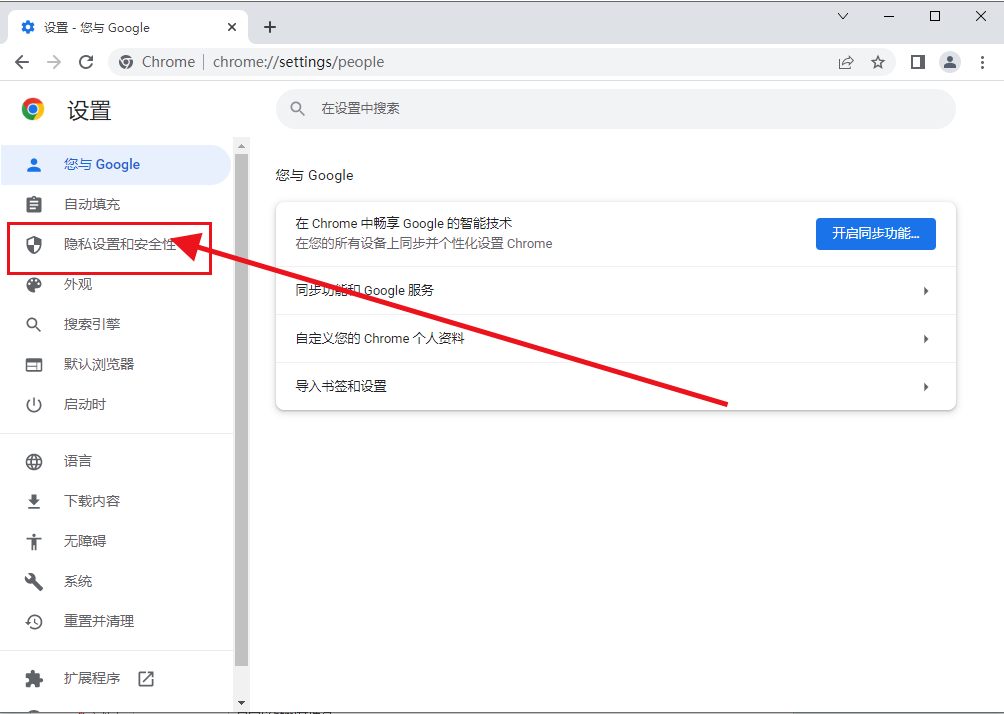The height and width of the screenshot is (714, 1004).
Task: Select the 您与 Google sidebar item
Action: (x=115, y=165)
